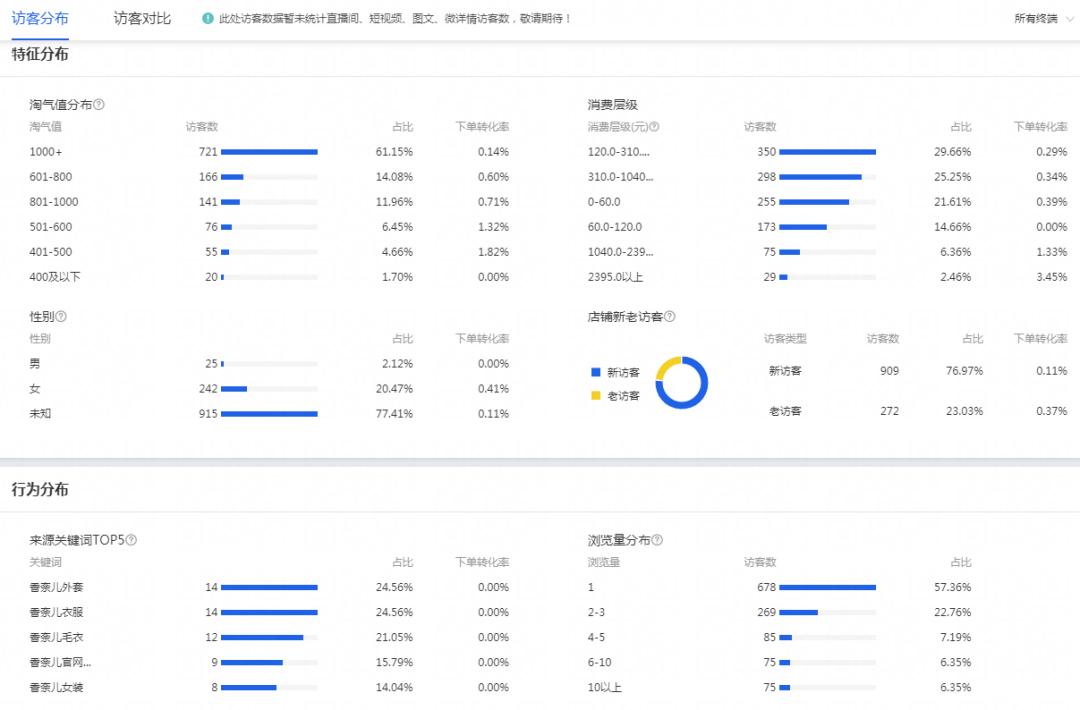Select the 访客分布 tab
The image size is (1080, 710).
(x=40, y=18)
